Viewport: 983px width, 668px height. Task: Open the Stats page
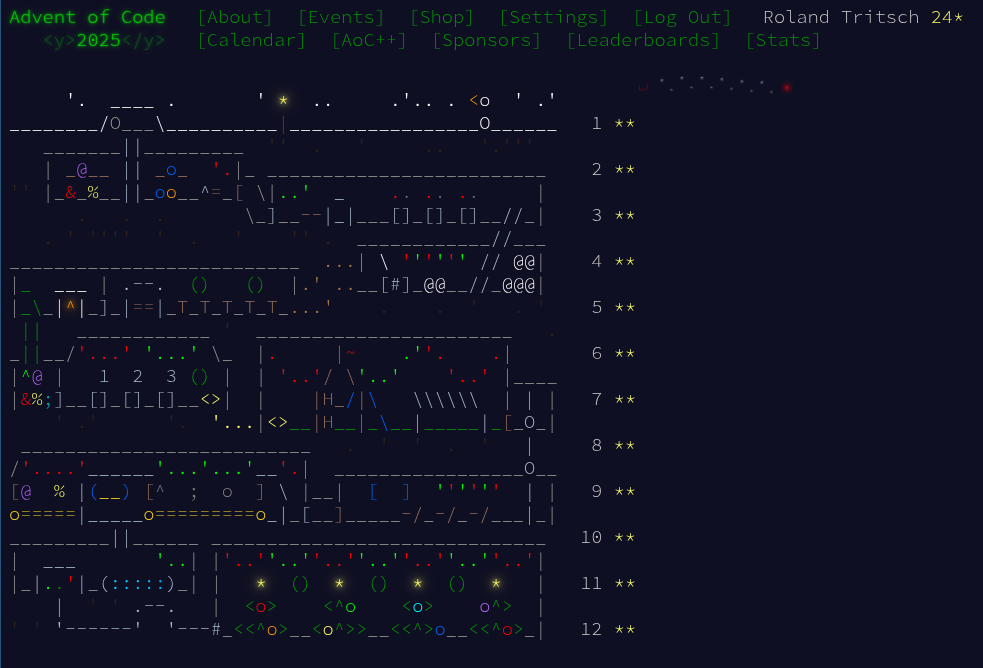click(783, 40)
